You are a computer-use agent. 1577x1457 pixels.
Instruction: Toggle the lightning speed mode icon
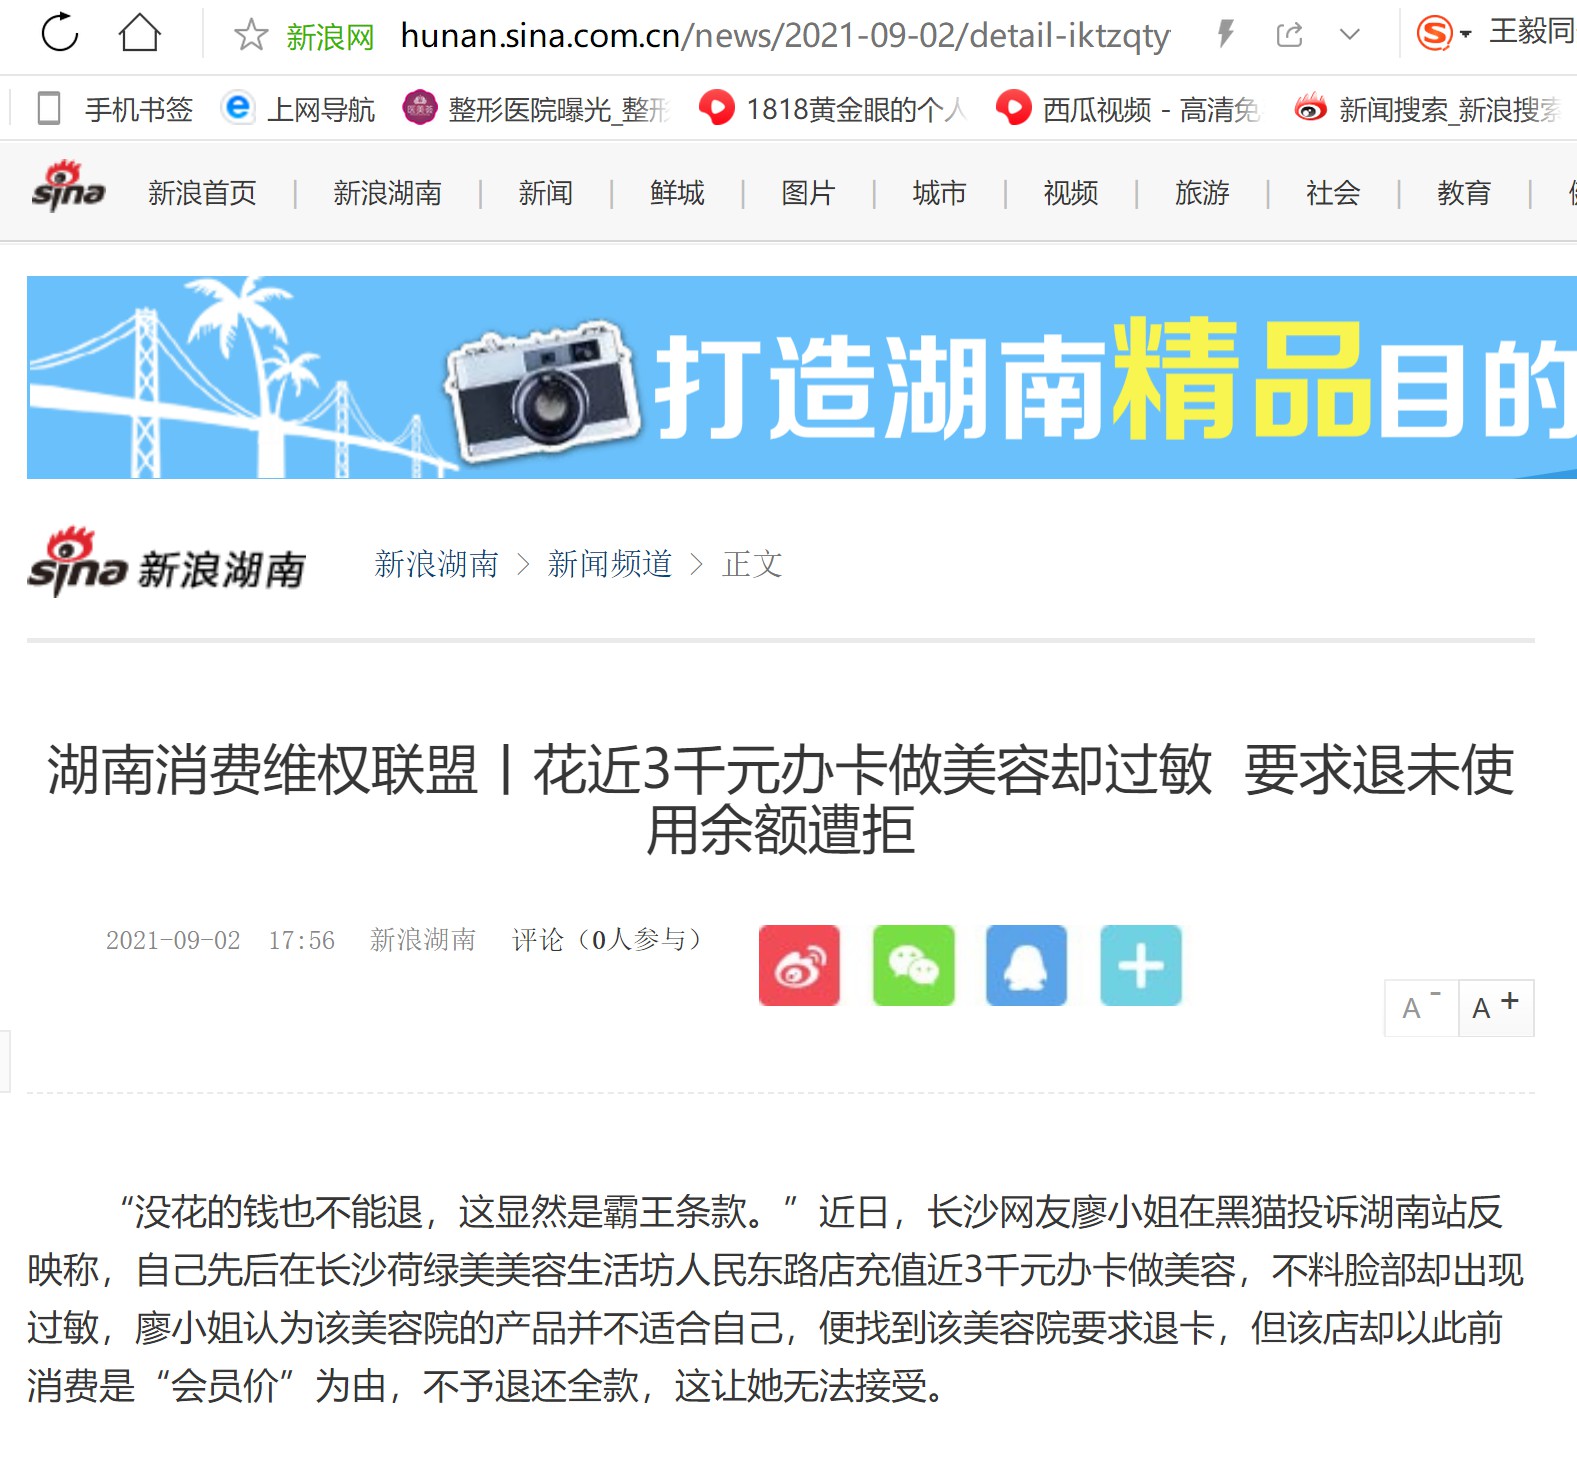1226,35
